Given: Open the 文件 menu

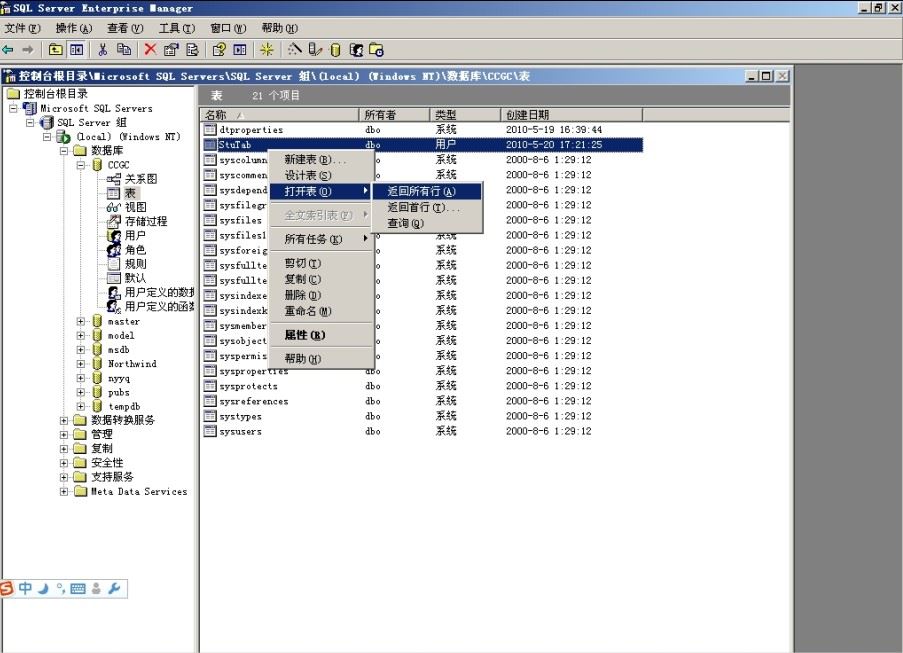Looking at the screenshot, I should [22, 28].
